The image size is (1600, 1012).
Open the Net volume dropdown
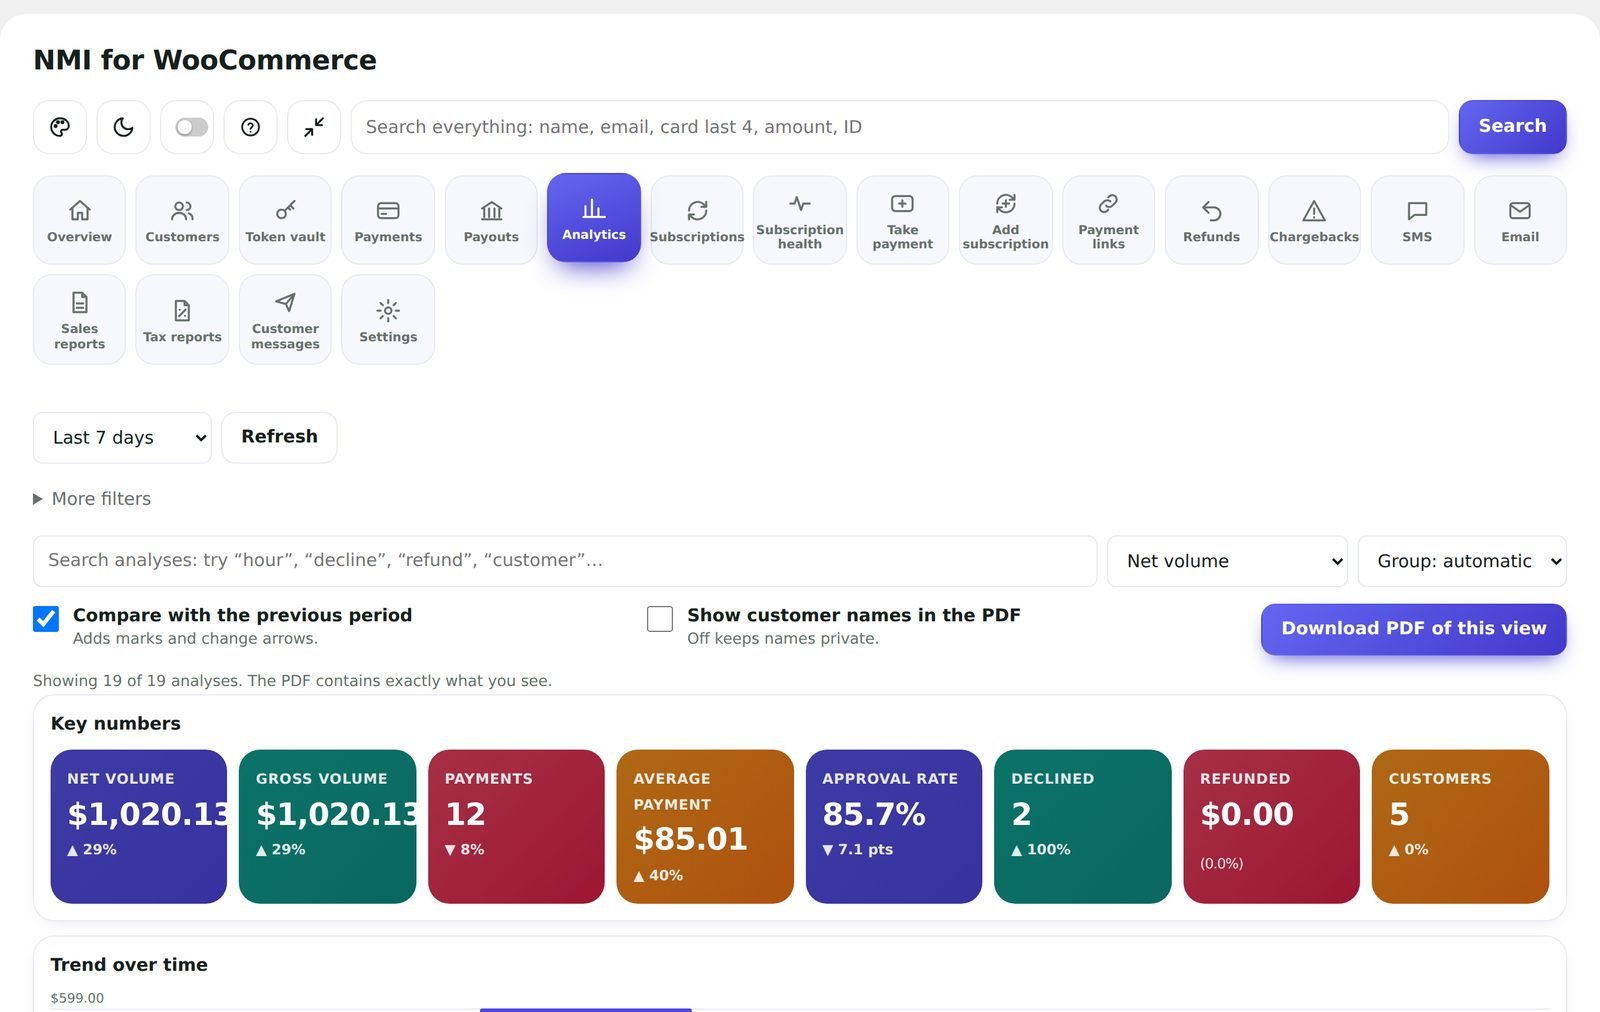click(x=1227, y=561)
